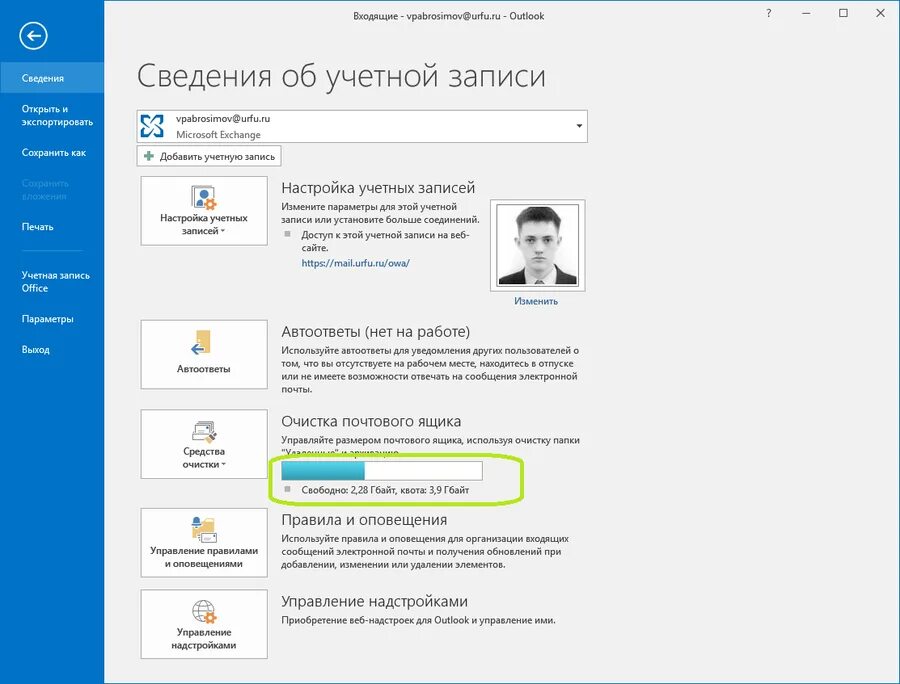Click the green plus icon on Добавить учетную запись
Image resolution: width=900 pixels, height=684 pixels.
[149, 156]
